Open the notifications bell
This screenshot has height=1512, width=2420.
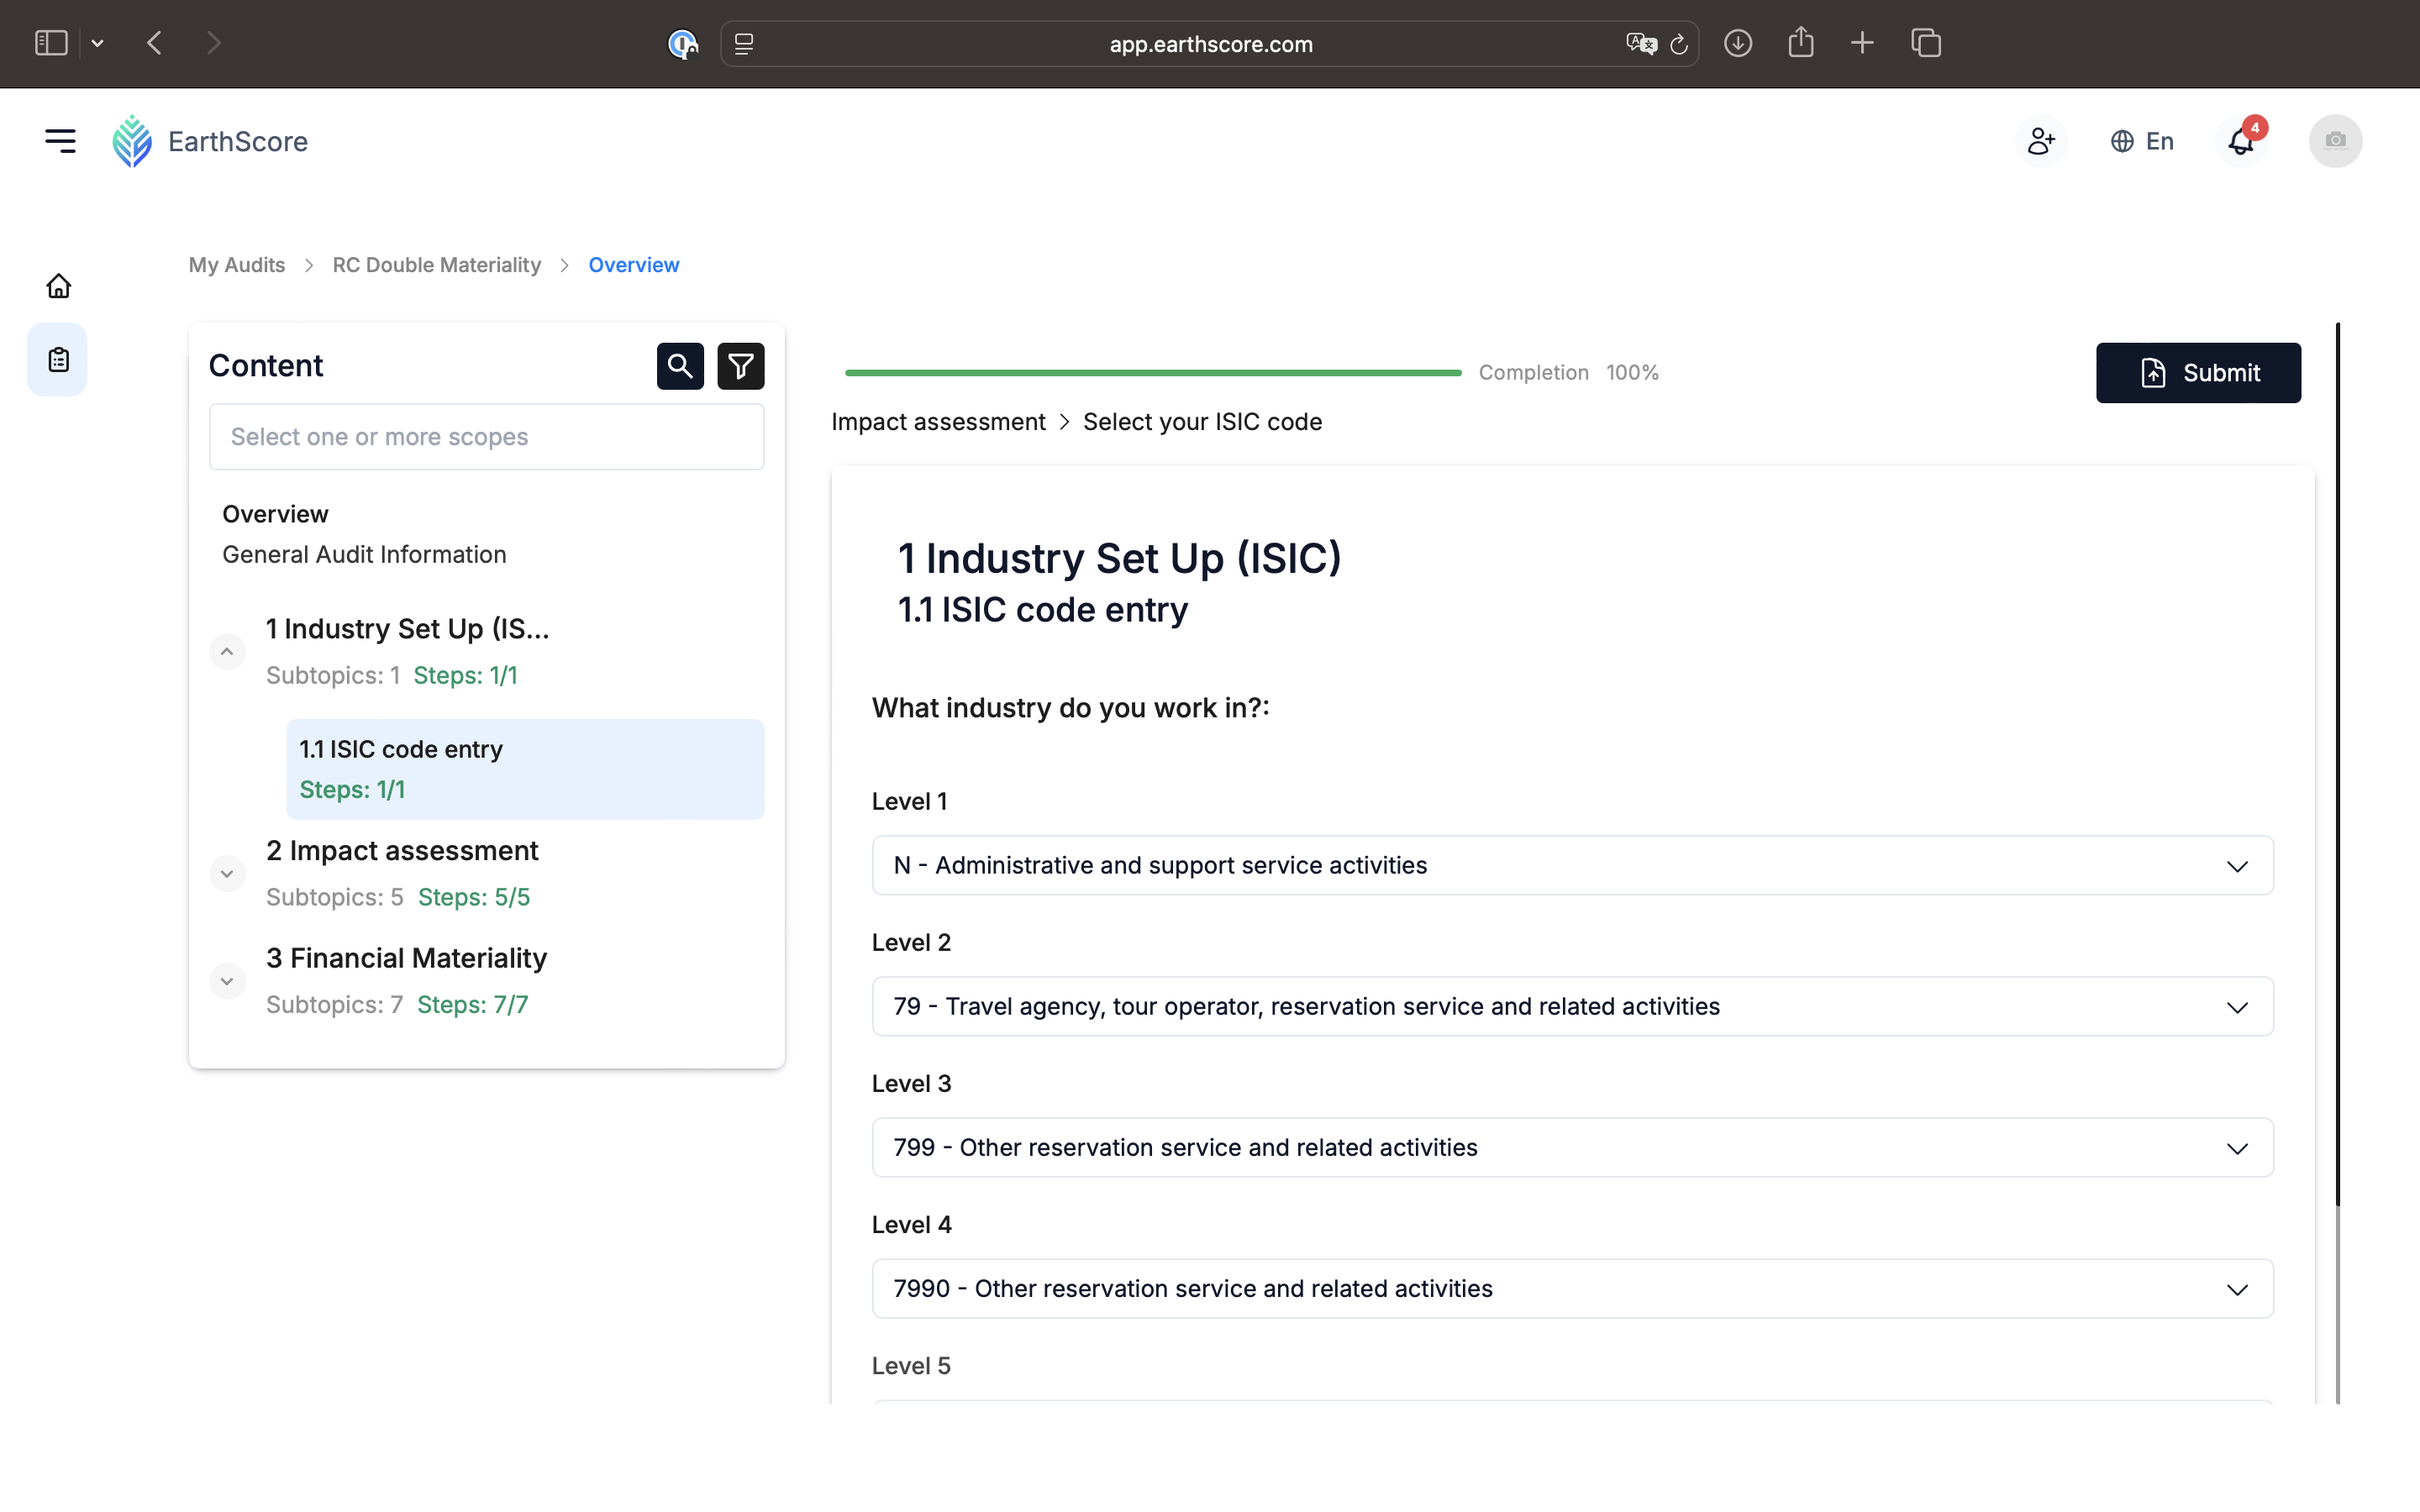(2242, 141)
